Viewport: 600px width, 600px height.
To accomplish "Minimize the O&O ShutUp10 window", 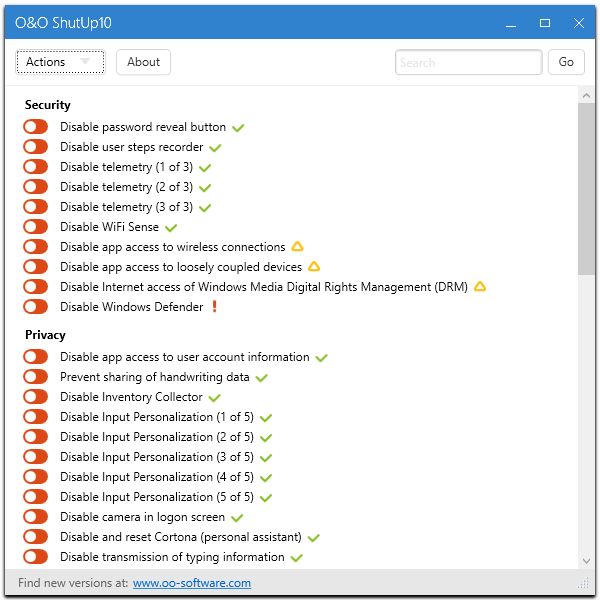I will (x=511, y=24).
